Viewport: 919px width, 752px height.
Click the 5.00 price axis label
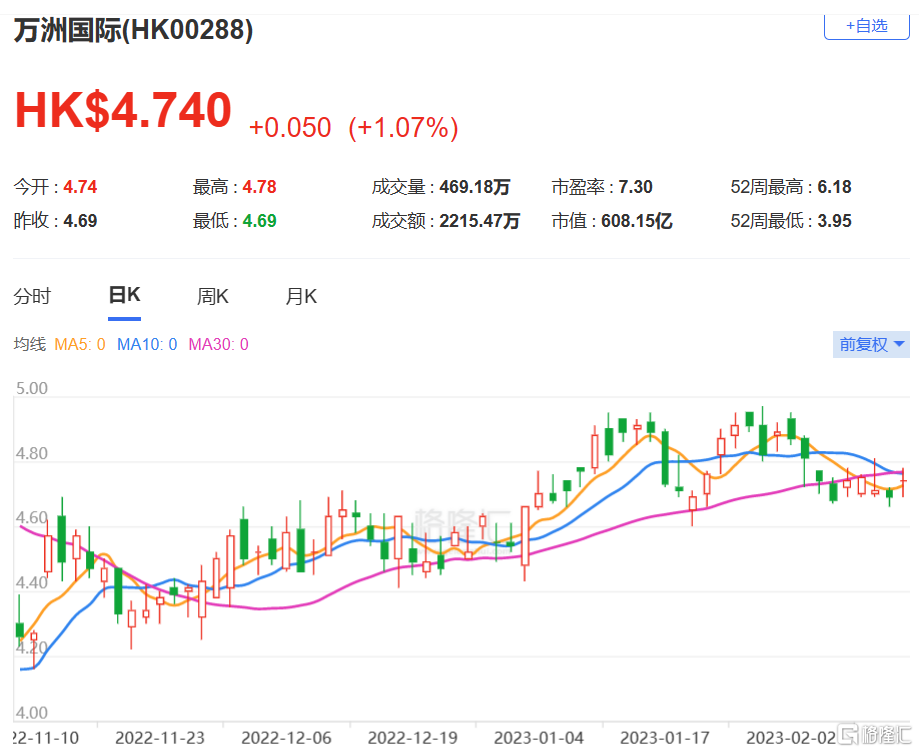(x=32, y=388)
